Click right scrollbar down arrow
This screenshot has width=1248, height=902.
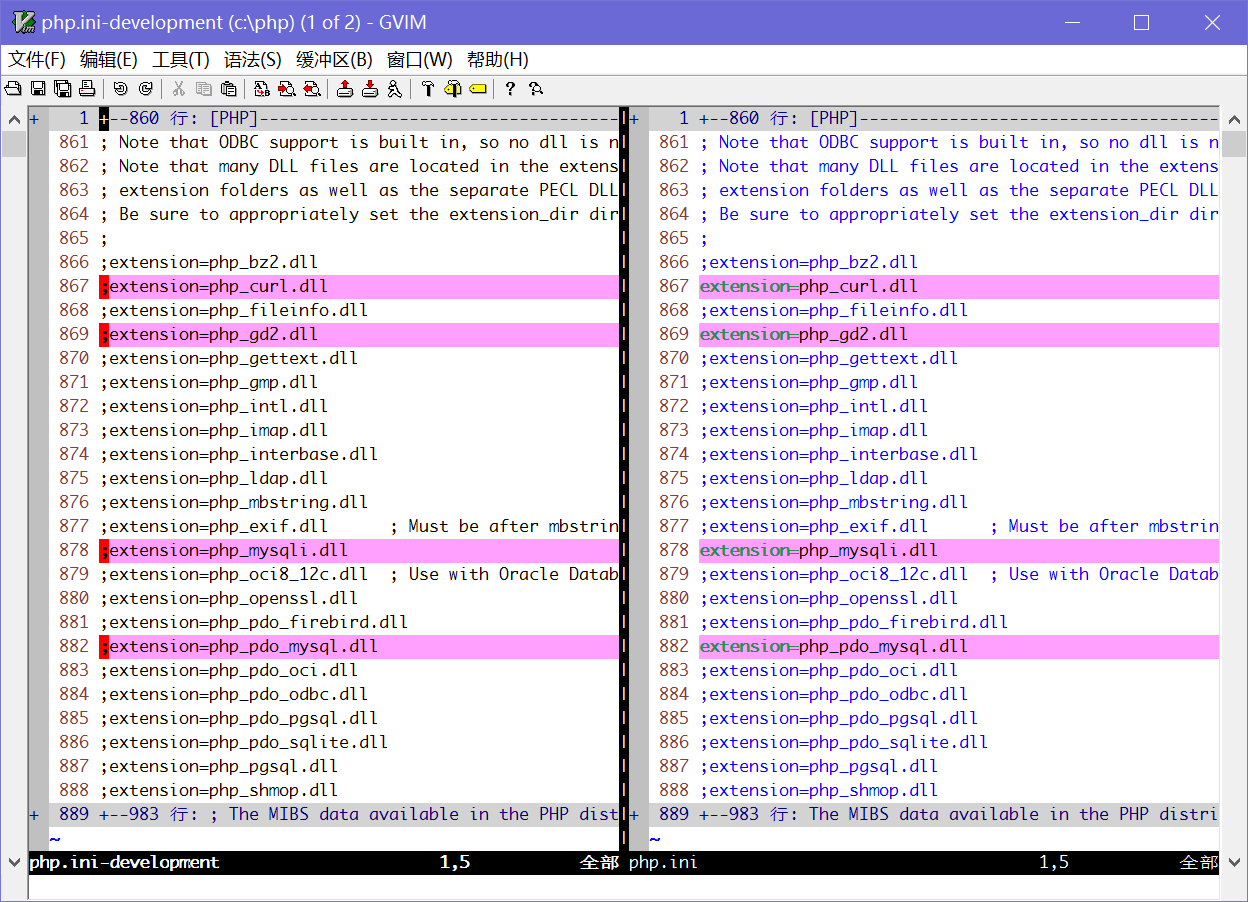tap(1235, 861)
